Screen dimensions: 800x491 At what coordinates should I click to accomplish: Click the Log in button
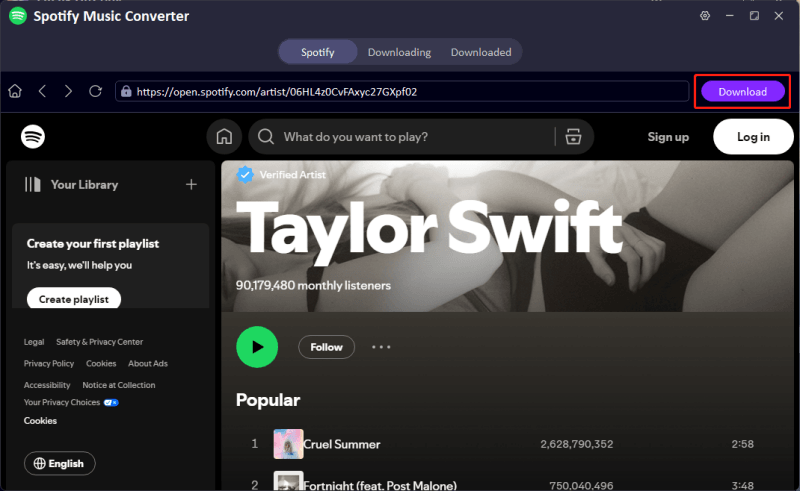click(754, 137)
